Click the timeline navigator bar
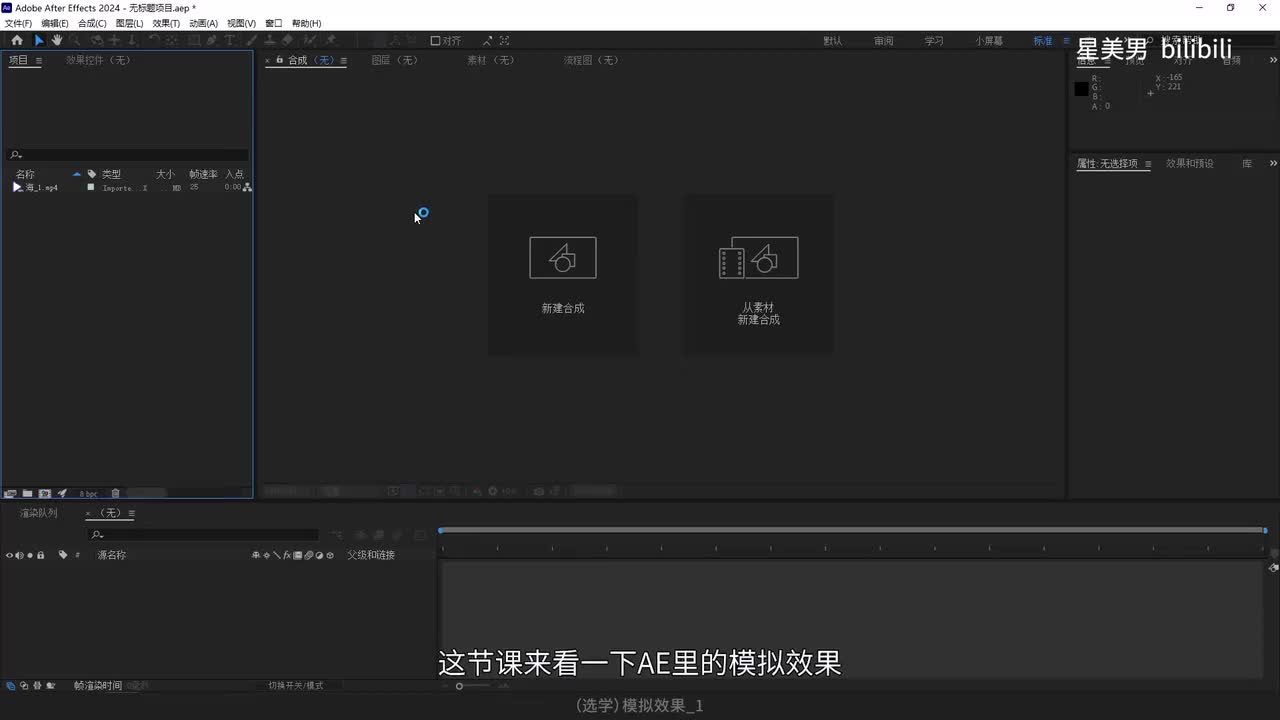The width and height of the screenshot is (1280, 720). point(853,530)
